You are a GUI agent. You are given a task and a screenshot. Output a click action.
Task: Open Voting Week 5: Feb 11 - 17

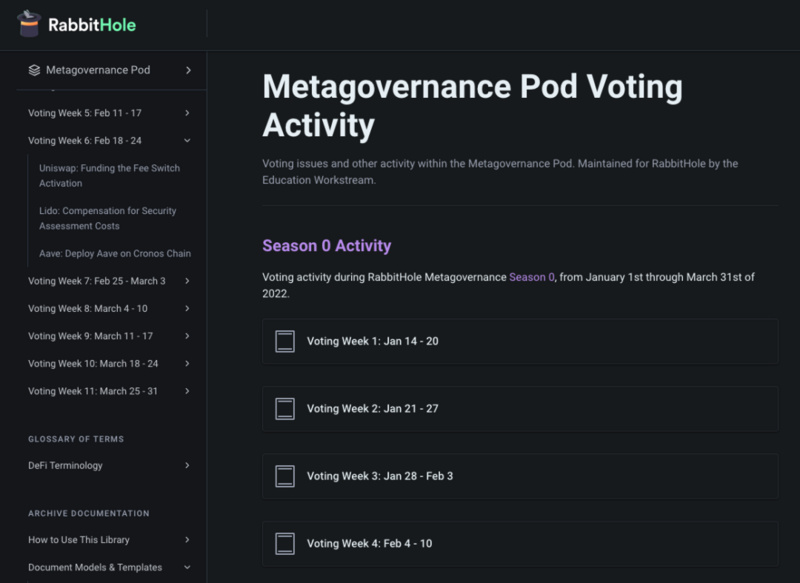click(x=85, y=113)
